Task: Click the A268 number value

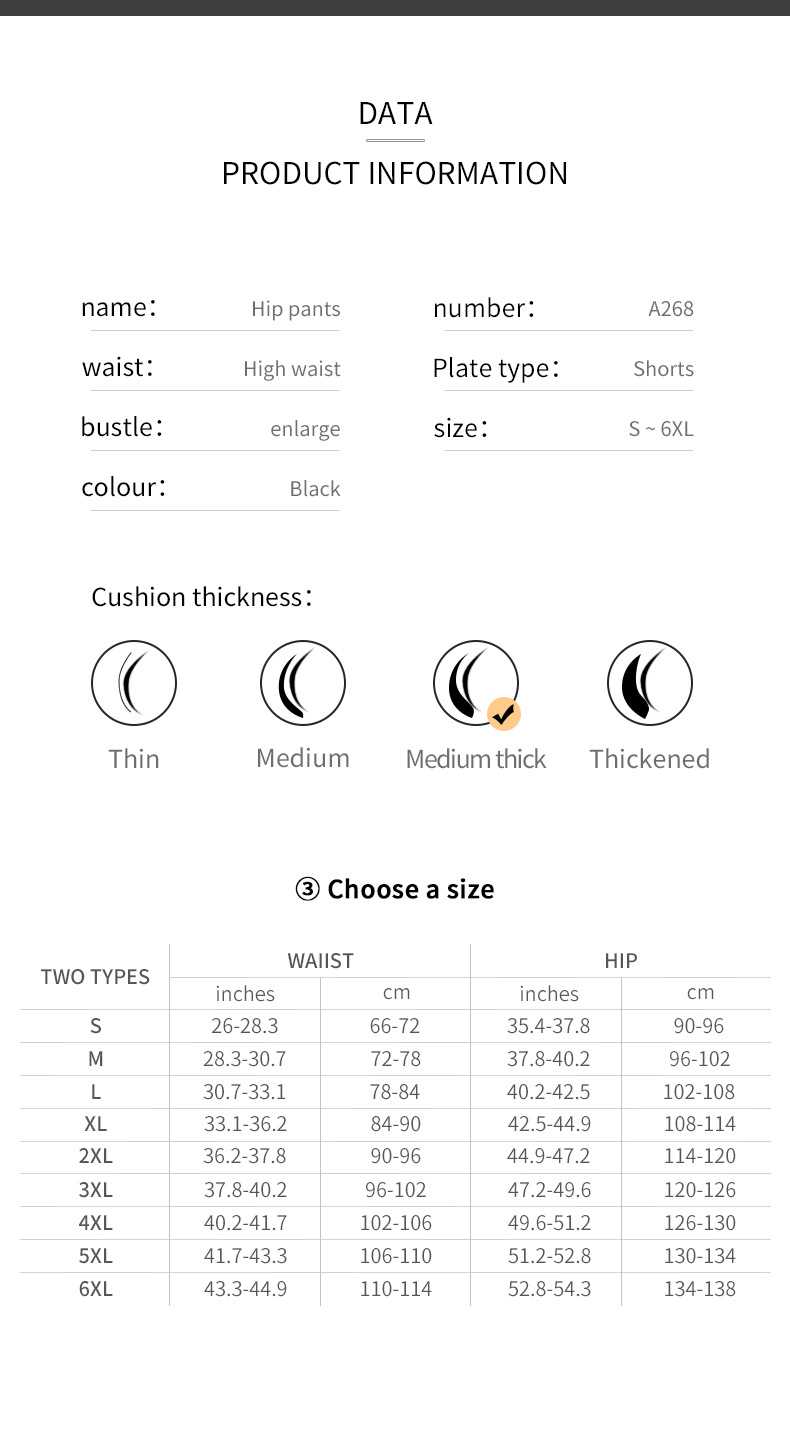Action: [x=671, y=309]
